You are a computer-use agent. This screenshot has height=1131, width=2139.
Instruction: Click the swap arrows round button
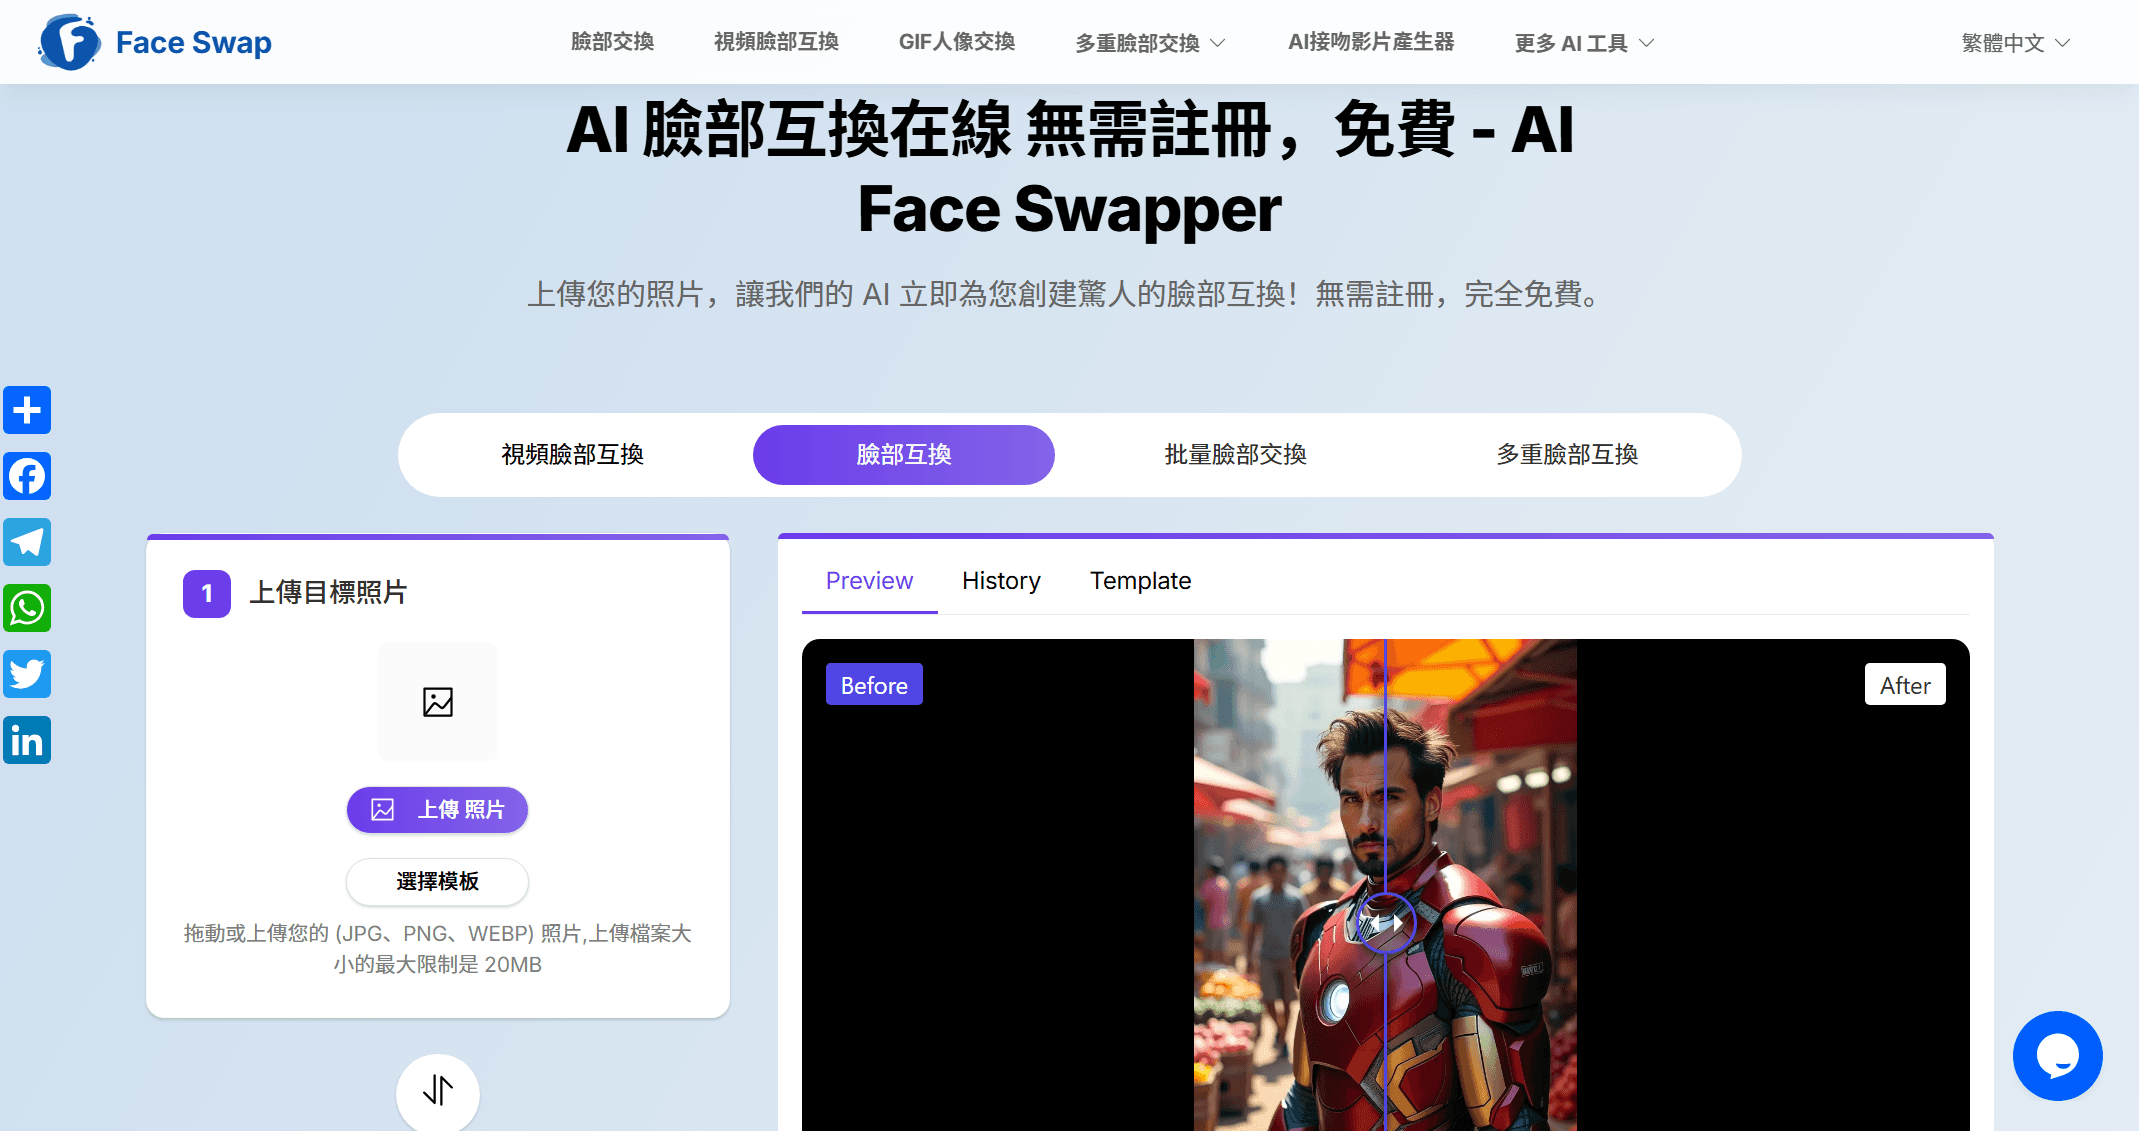438,1090
